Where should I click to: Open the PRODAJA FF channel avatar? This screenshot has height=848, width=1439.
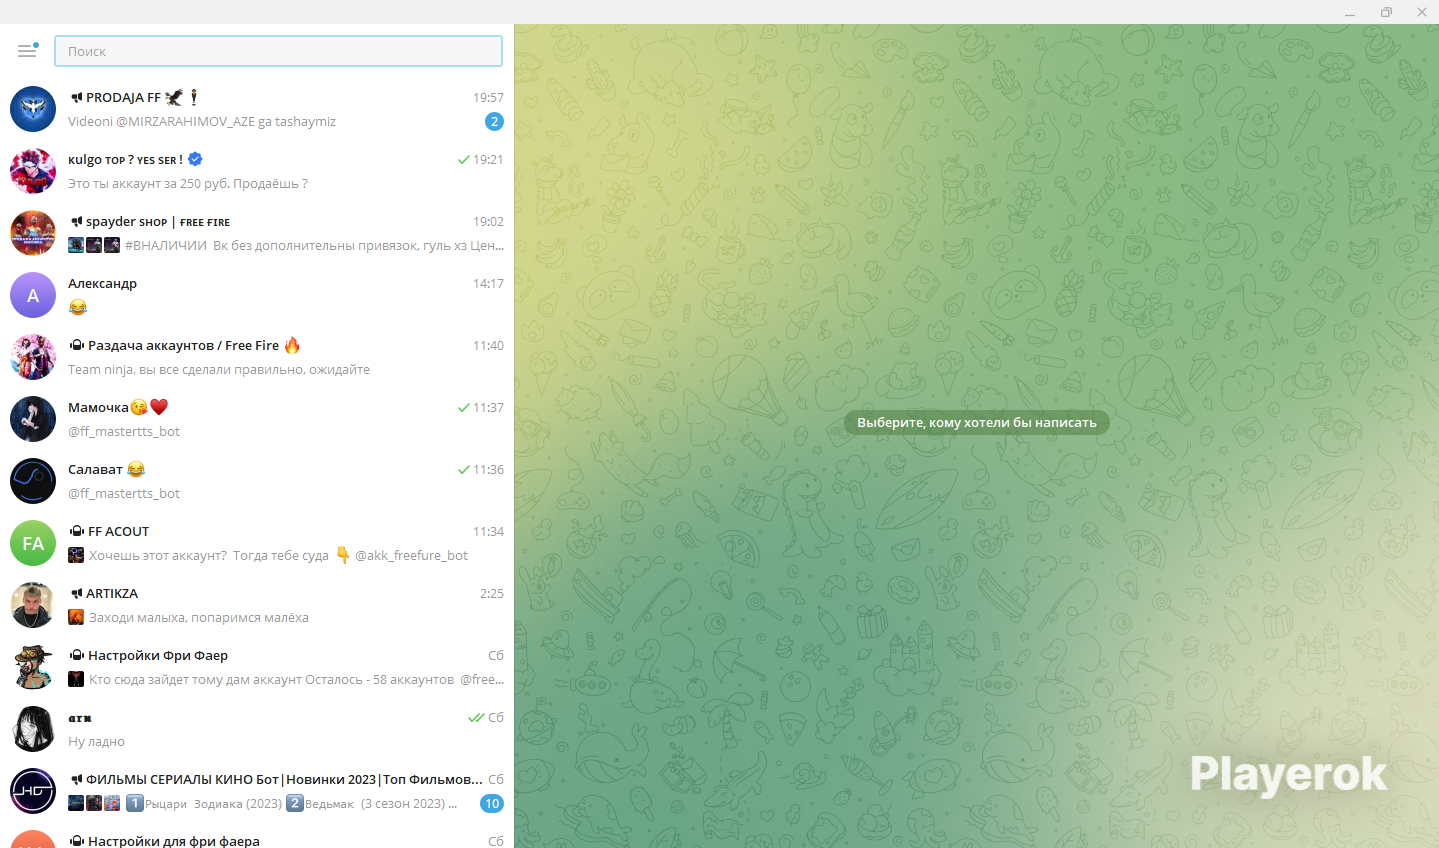(33, 109)
